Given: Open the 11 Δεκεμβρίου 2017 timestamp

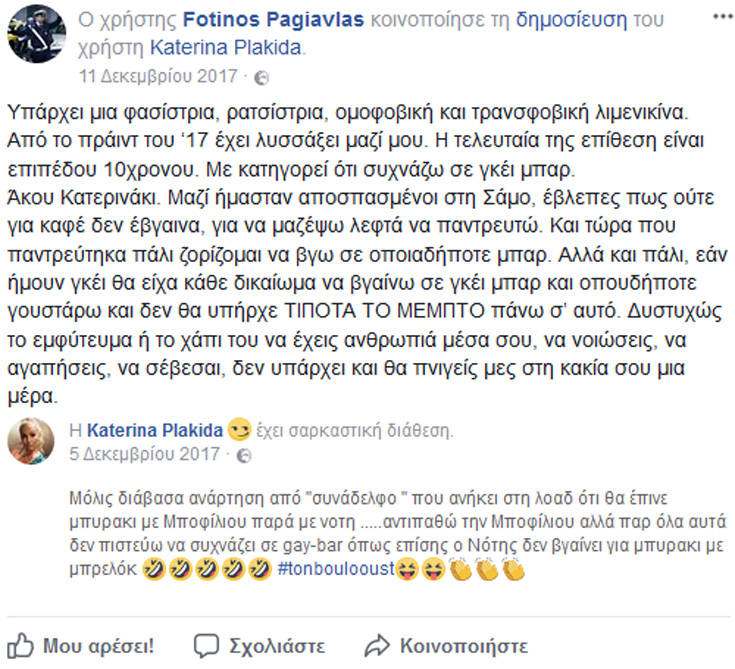Looking at the screenshot, I should pos(159,77).
